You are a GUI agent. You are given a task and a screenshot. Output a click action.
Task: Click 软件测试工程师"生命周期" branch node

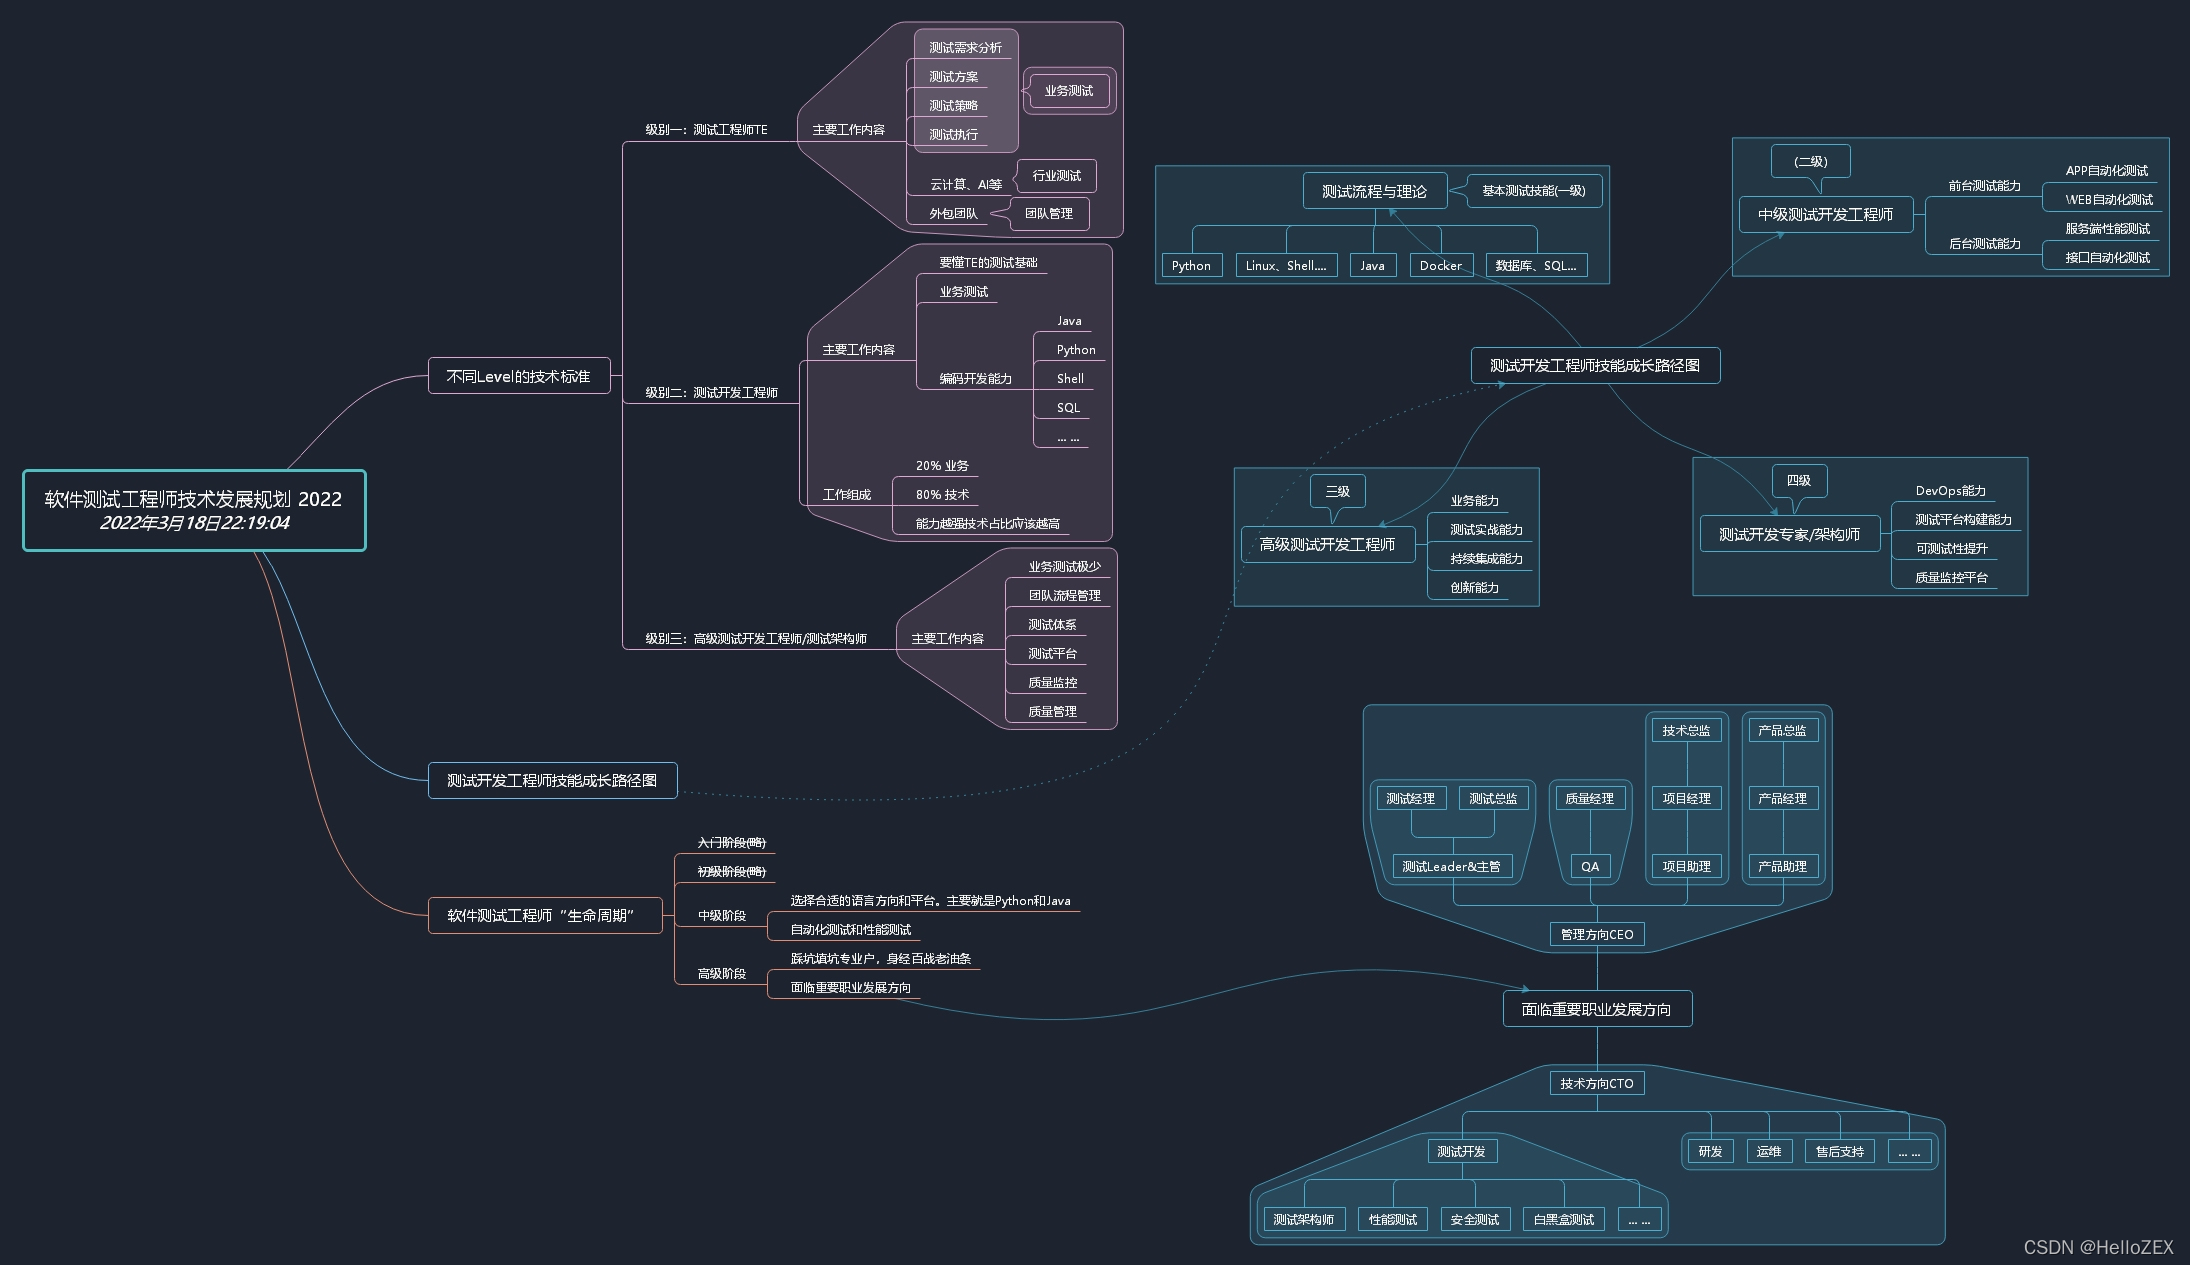pyautogui.click(x=544, y=915)
